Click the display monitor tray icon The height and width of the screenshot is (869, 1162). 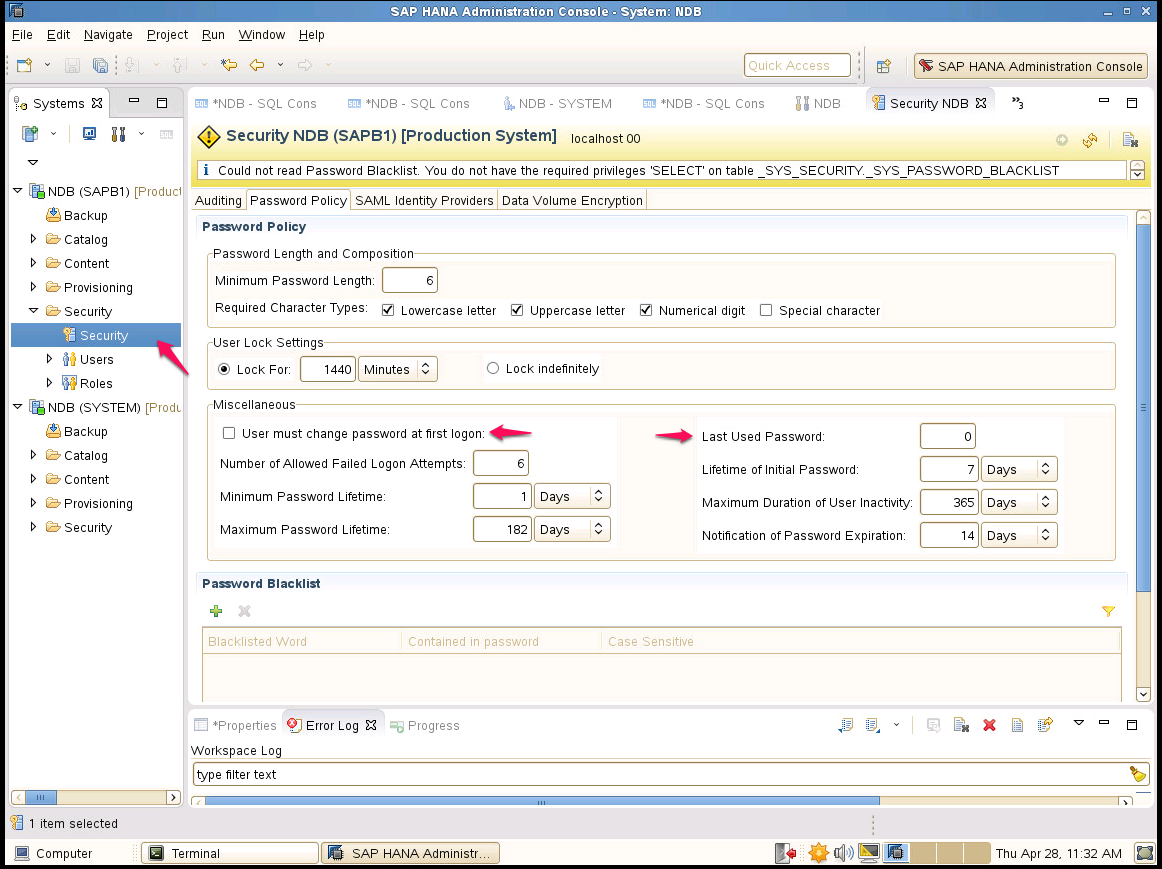869,853
